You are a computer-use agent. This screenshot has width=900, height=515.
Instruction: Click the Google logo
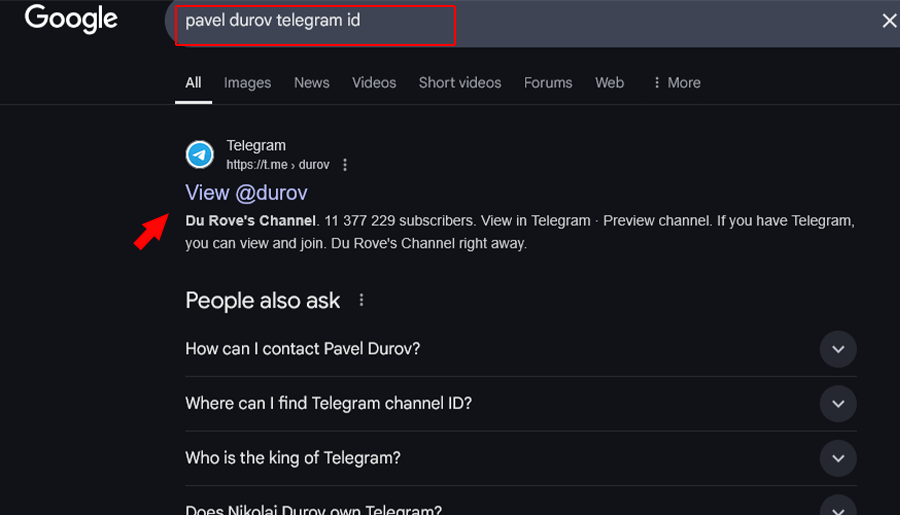[x=71, y=20]
